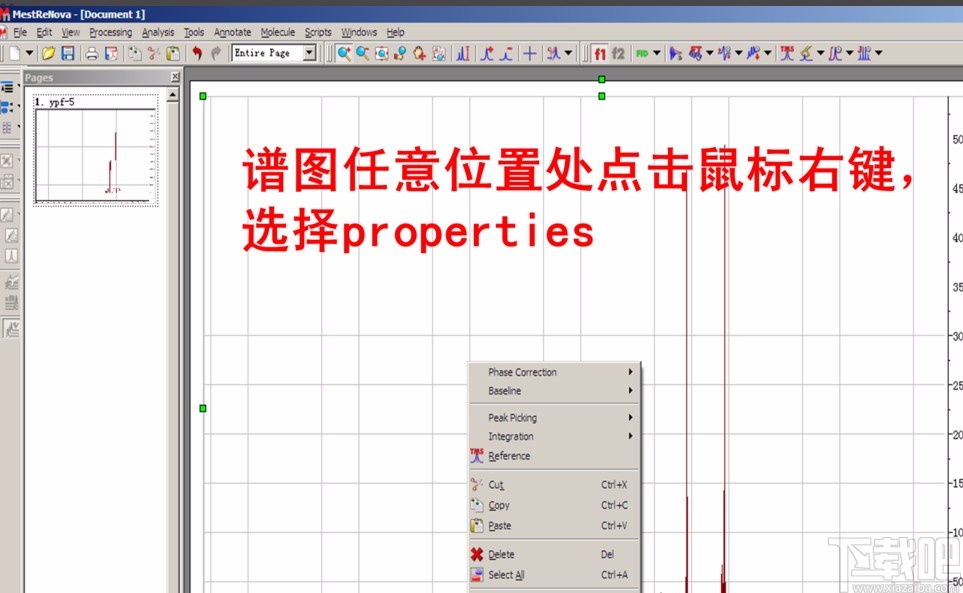Undo last action with red arrow

click(197, 53)
